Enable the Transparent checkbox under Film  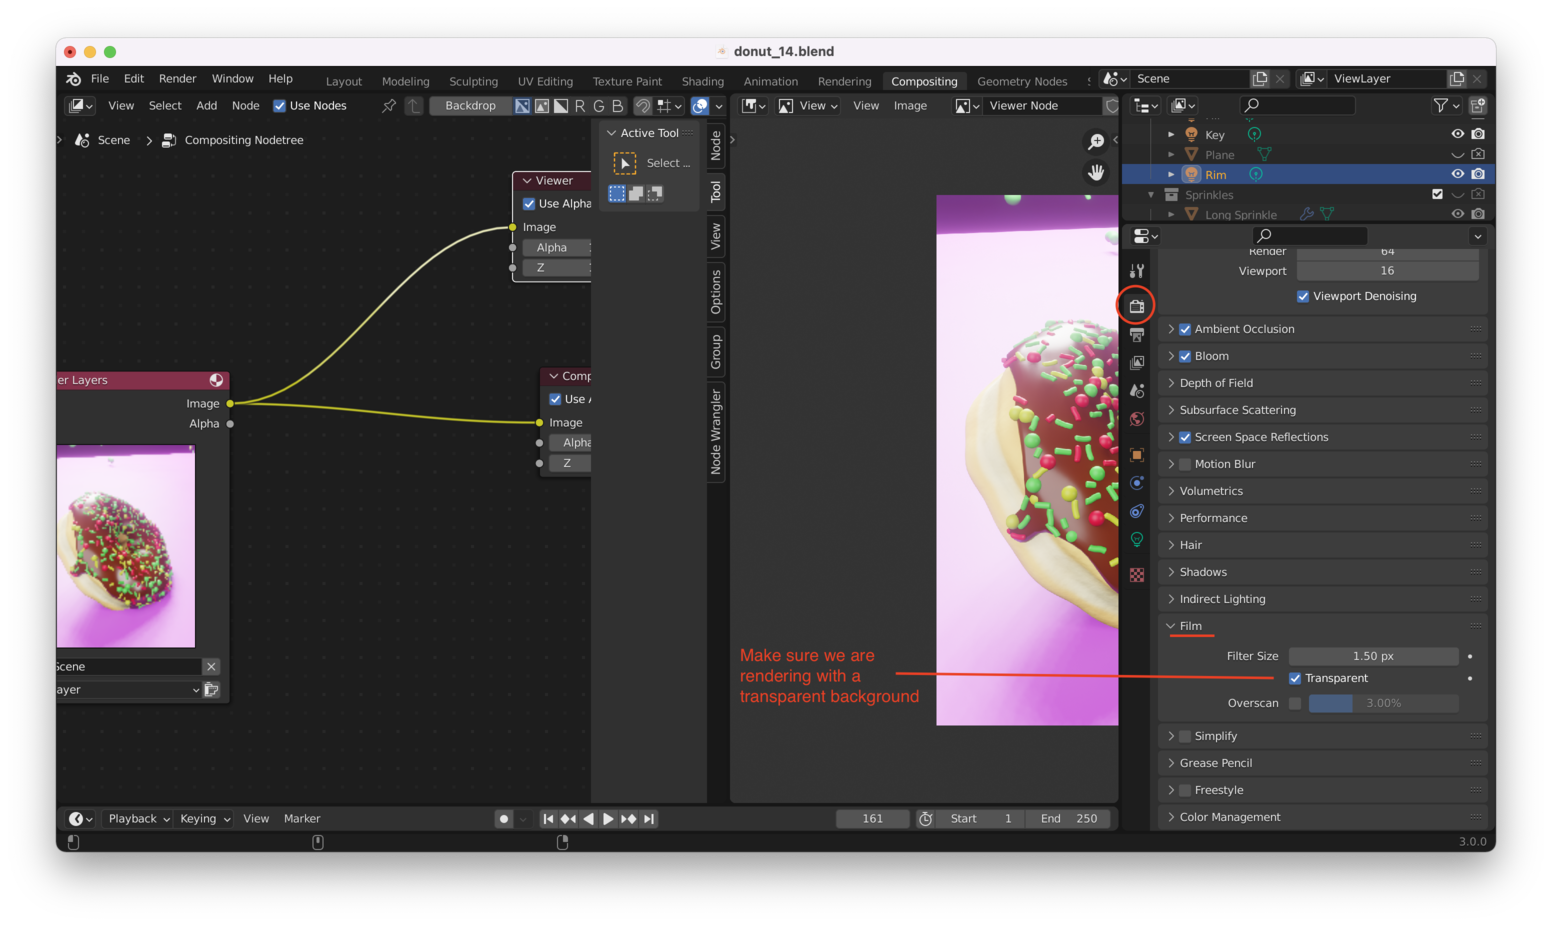(1295, 678)
